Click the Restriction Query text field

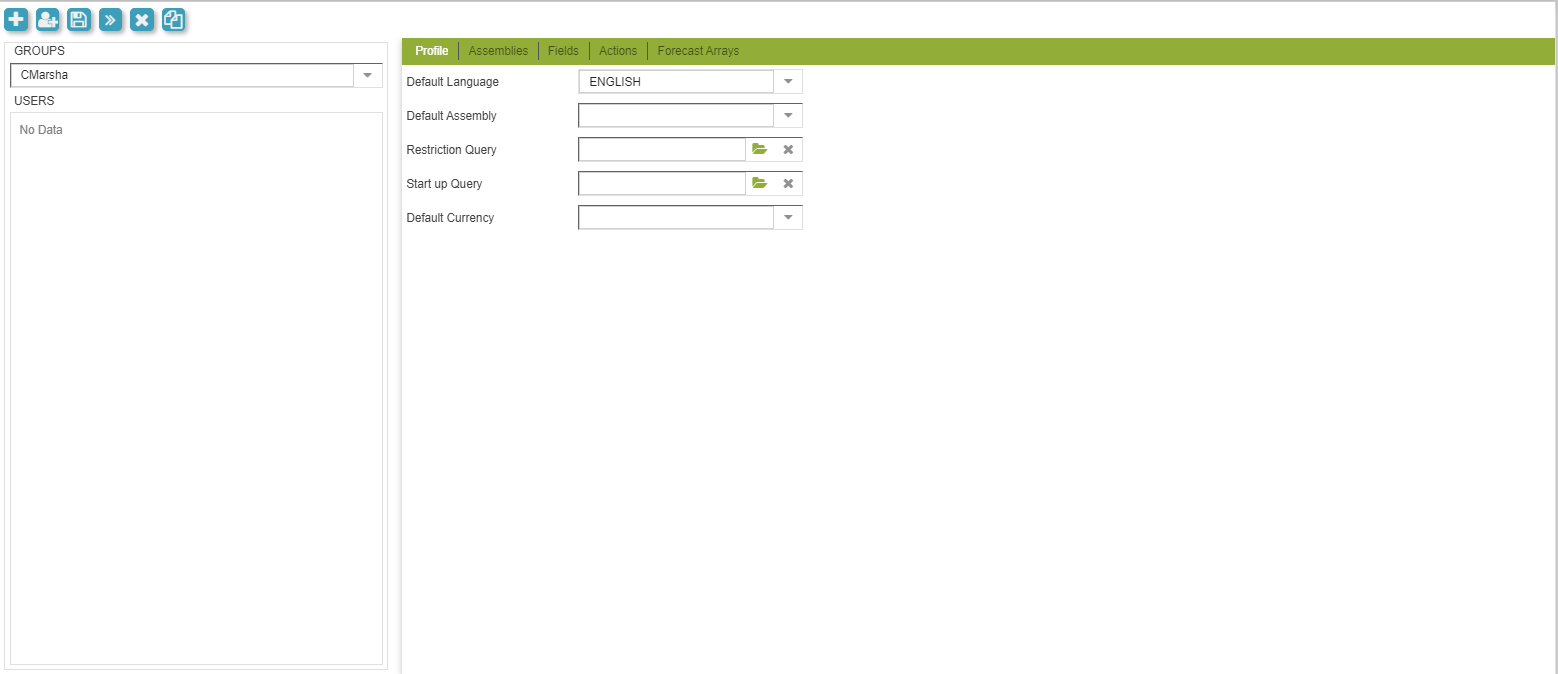(x=662, y=150)
